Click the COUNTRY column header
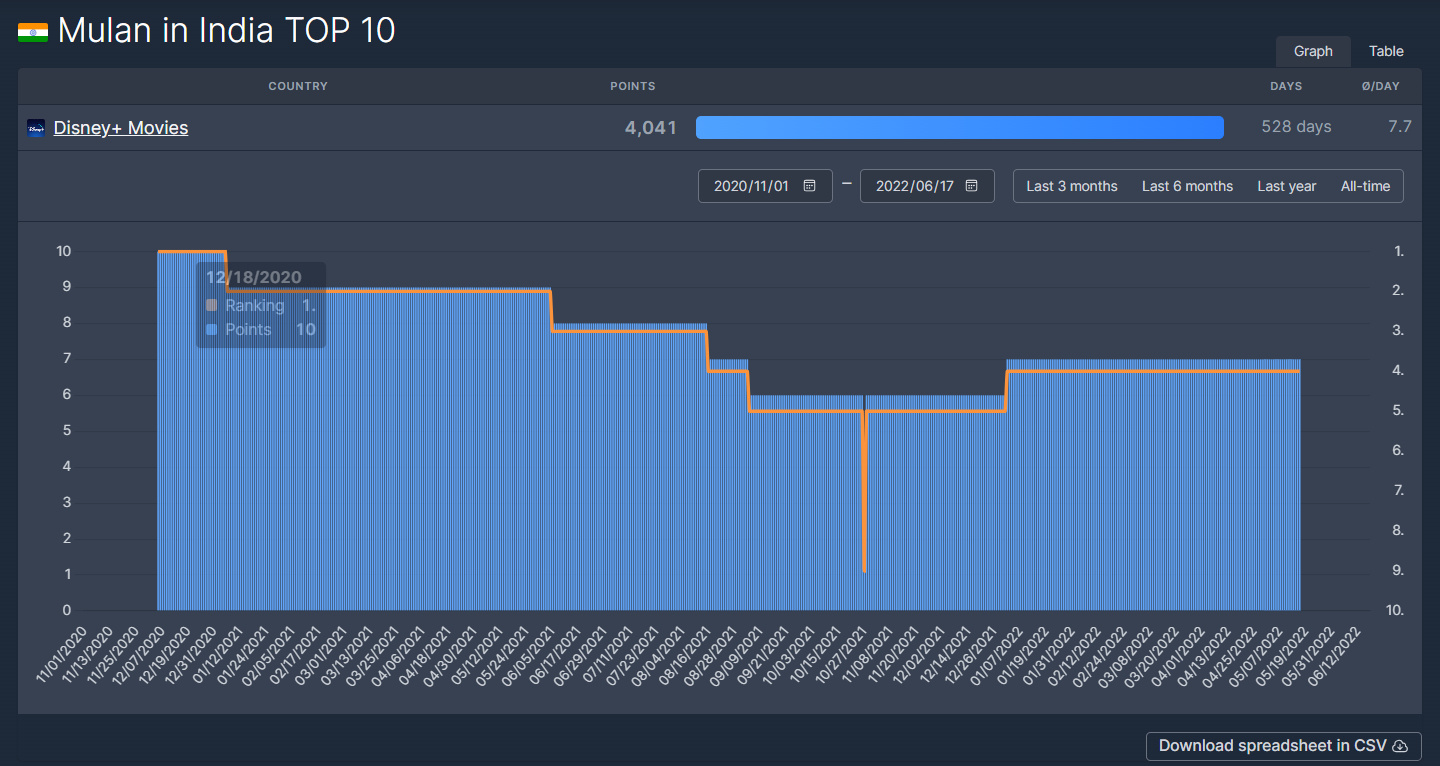Viewport: 1440px width, 766px height. point(298,86)
